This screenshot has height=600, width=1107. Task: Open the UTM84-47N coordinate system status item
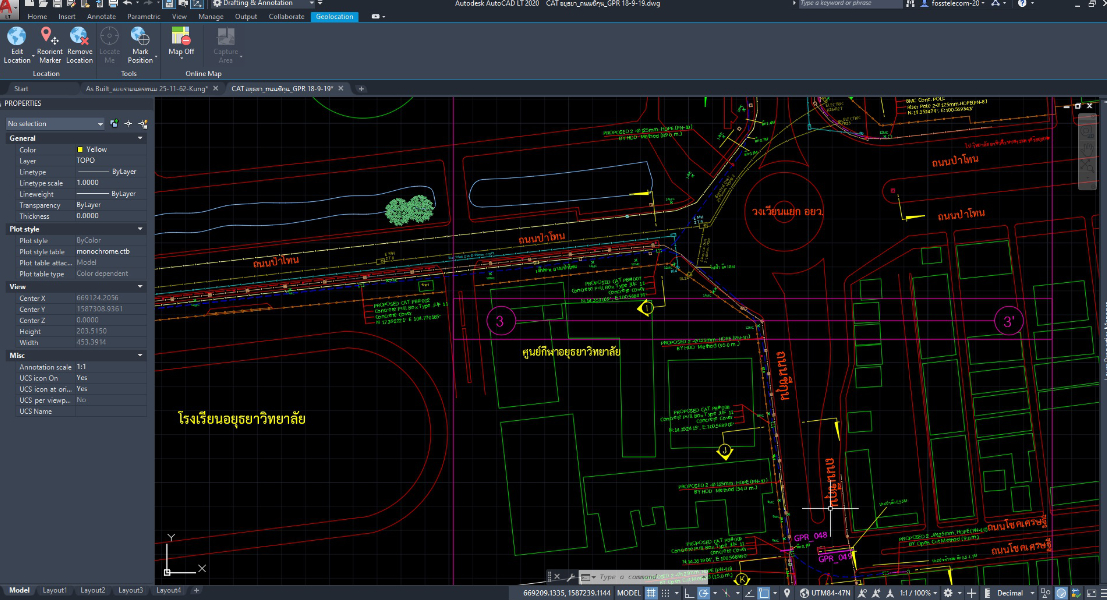[x=825, y=593]
